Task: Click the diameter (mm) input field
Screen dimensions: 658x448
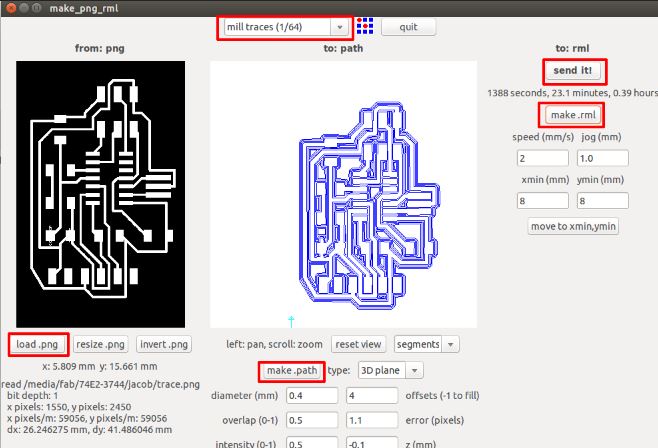Action: tap(312, 396)
